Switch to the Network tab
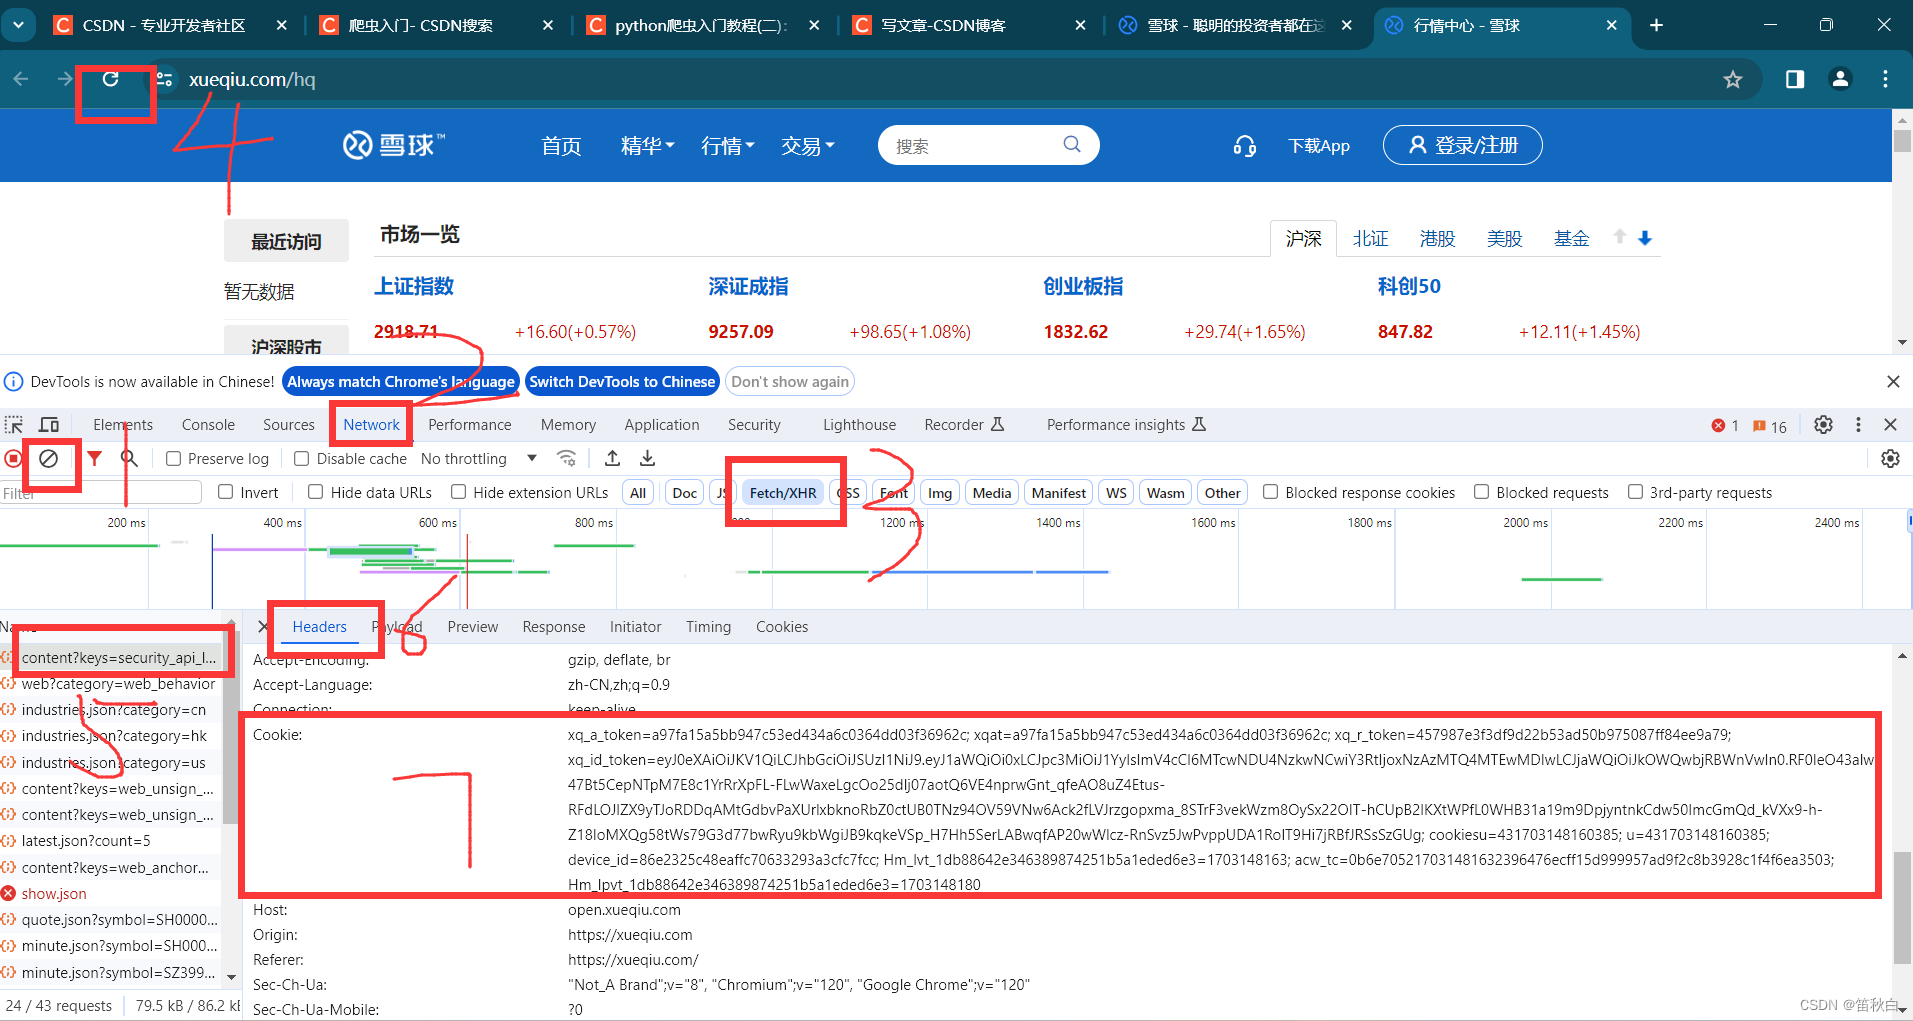 tap(371, 424)
